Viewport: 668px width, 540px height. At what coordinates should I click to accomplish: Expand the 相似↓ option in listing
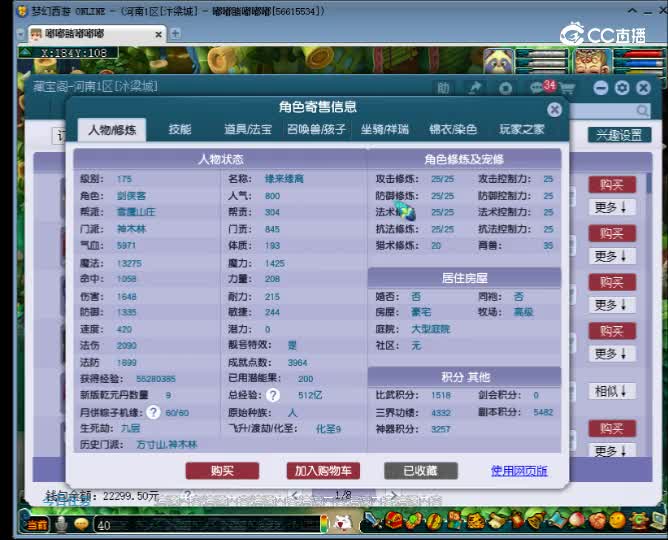[x=612, y=391]
